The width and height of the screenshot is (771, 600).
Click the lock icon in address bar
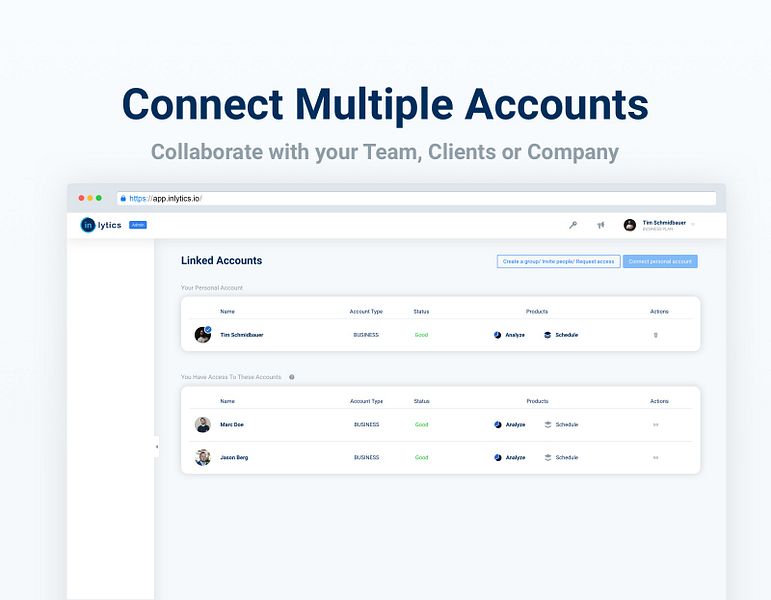pyautogui.click(x=123, y=198)
